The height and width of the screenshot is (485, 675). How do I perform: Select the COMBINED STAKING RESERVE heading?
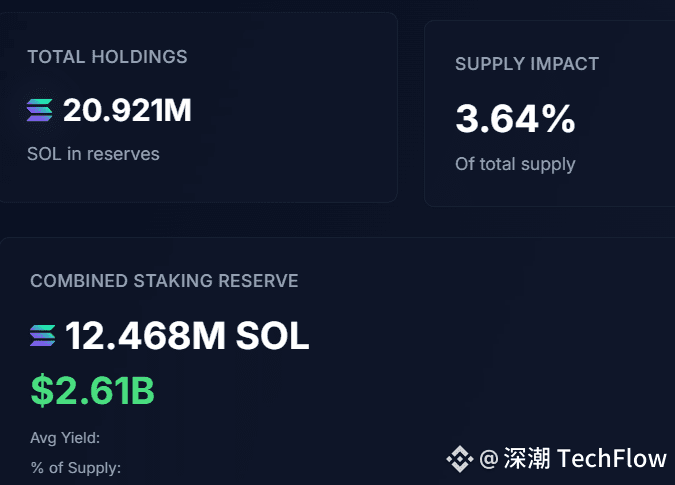pos(164,281)
